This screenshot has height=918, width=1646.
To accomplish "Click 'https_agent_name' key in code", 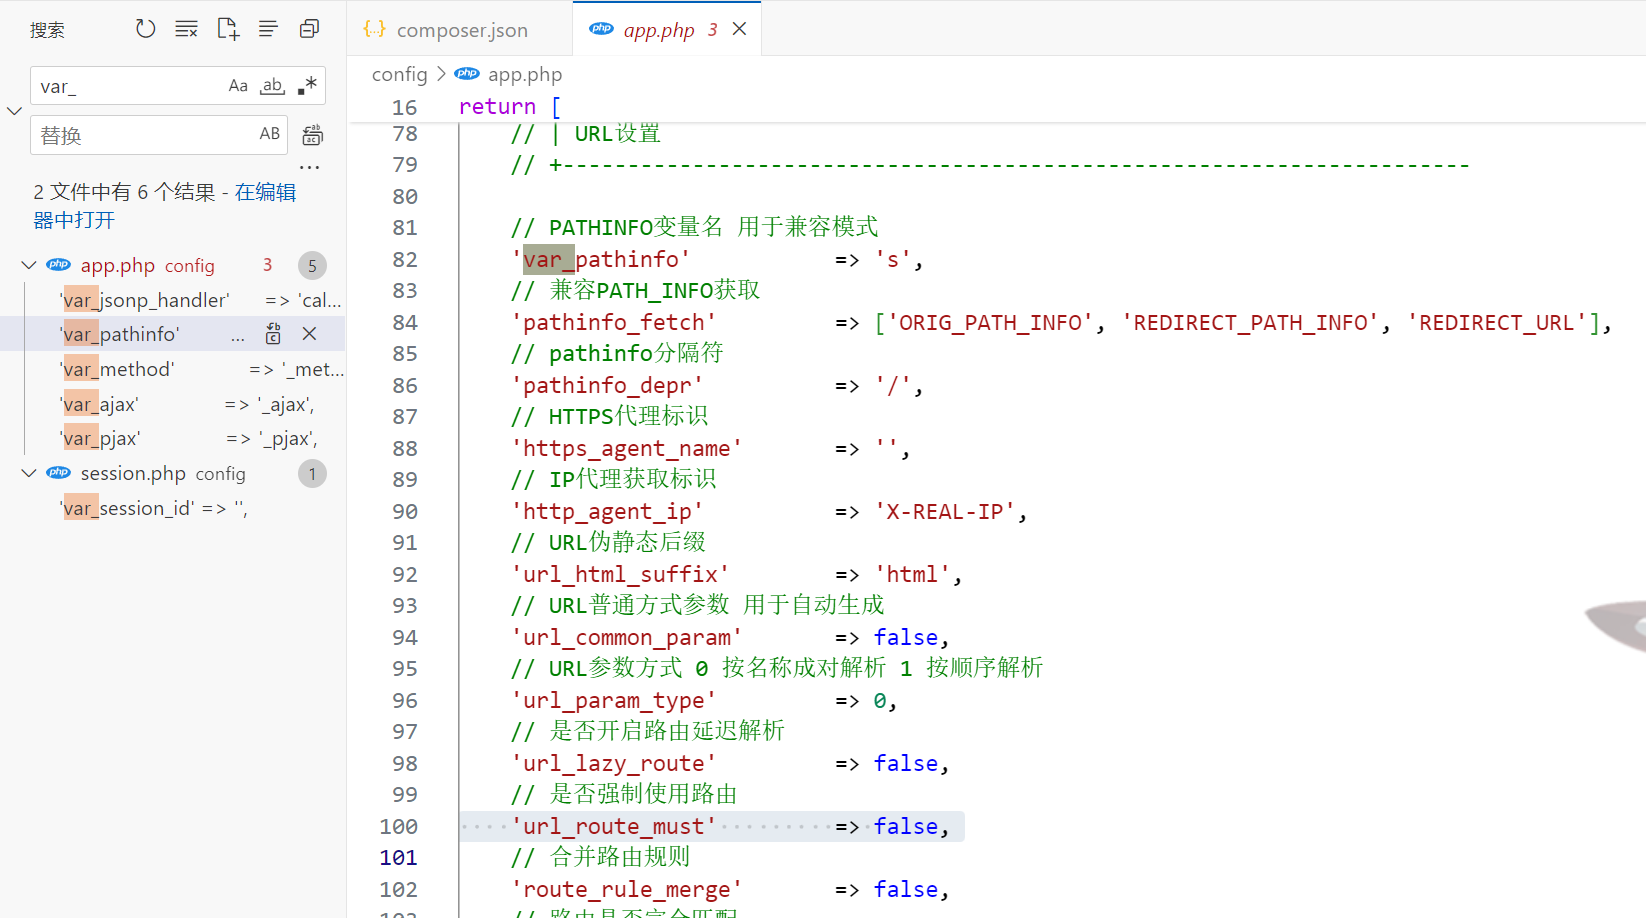I will pyautogui.click(x=626, y=448).
